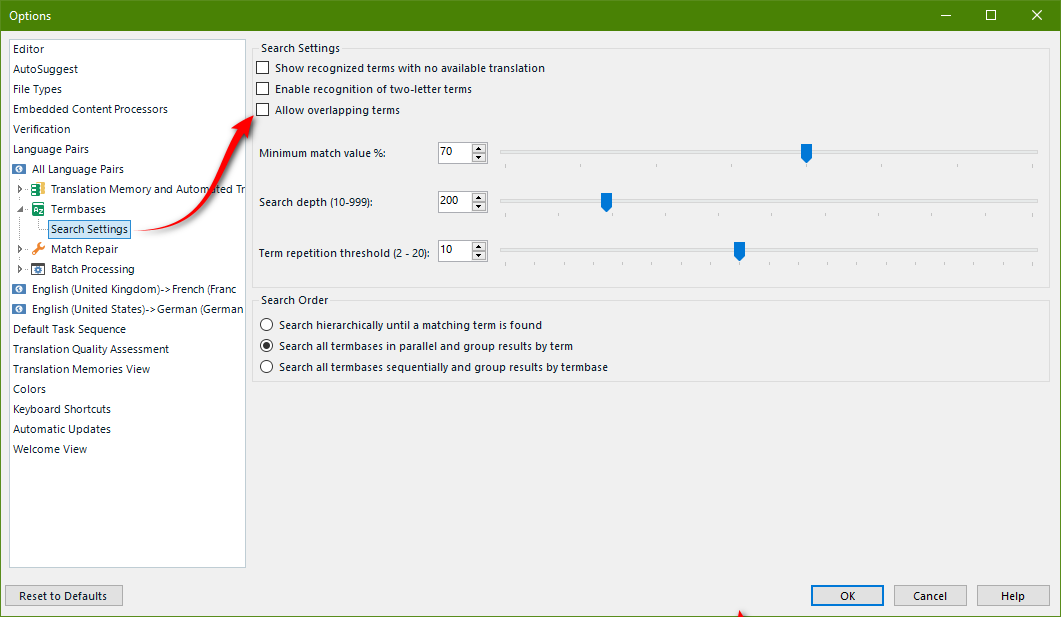This screenshot has width=1061, height=617.
Task: Close the Options dialog window
Action: (x=1037, y=15)
